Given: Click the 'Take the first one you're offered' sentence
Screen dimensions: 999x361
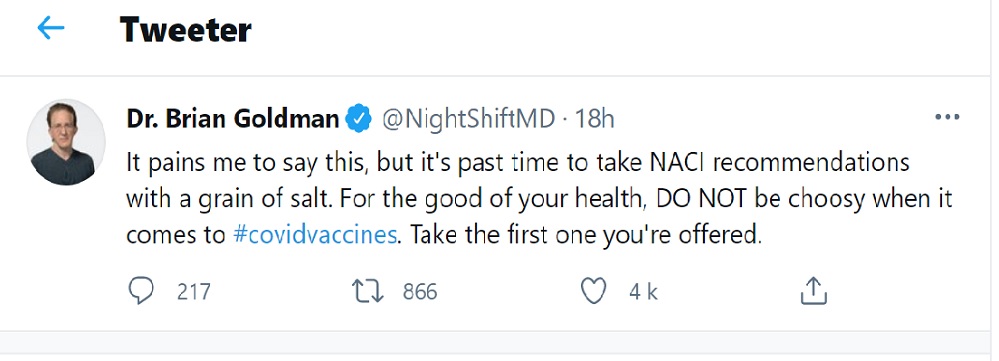Looking at the screenshot, I should (x=586, y=235).
